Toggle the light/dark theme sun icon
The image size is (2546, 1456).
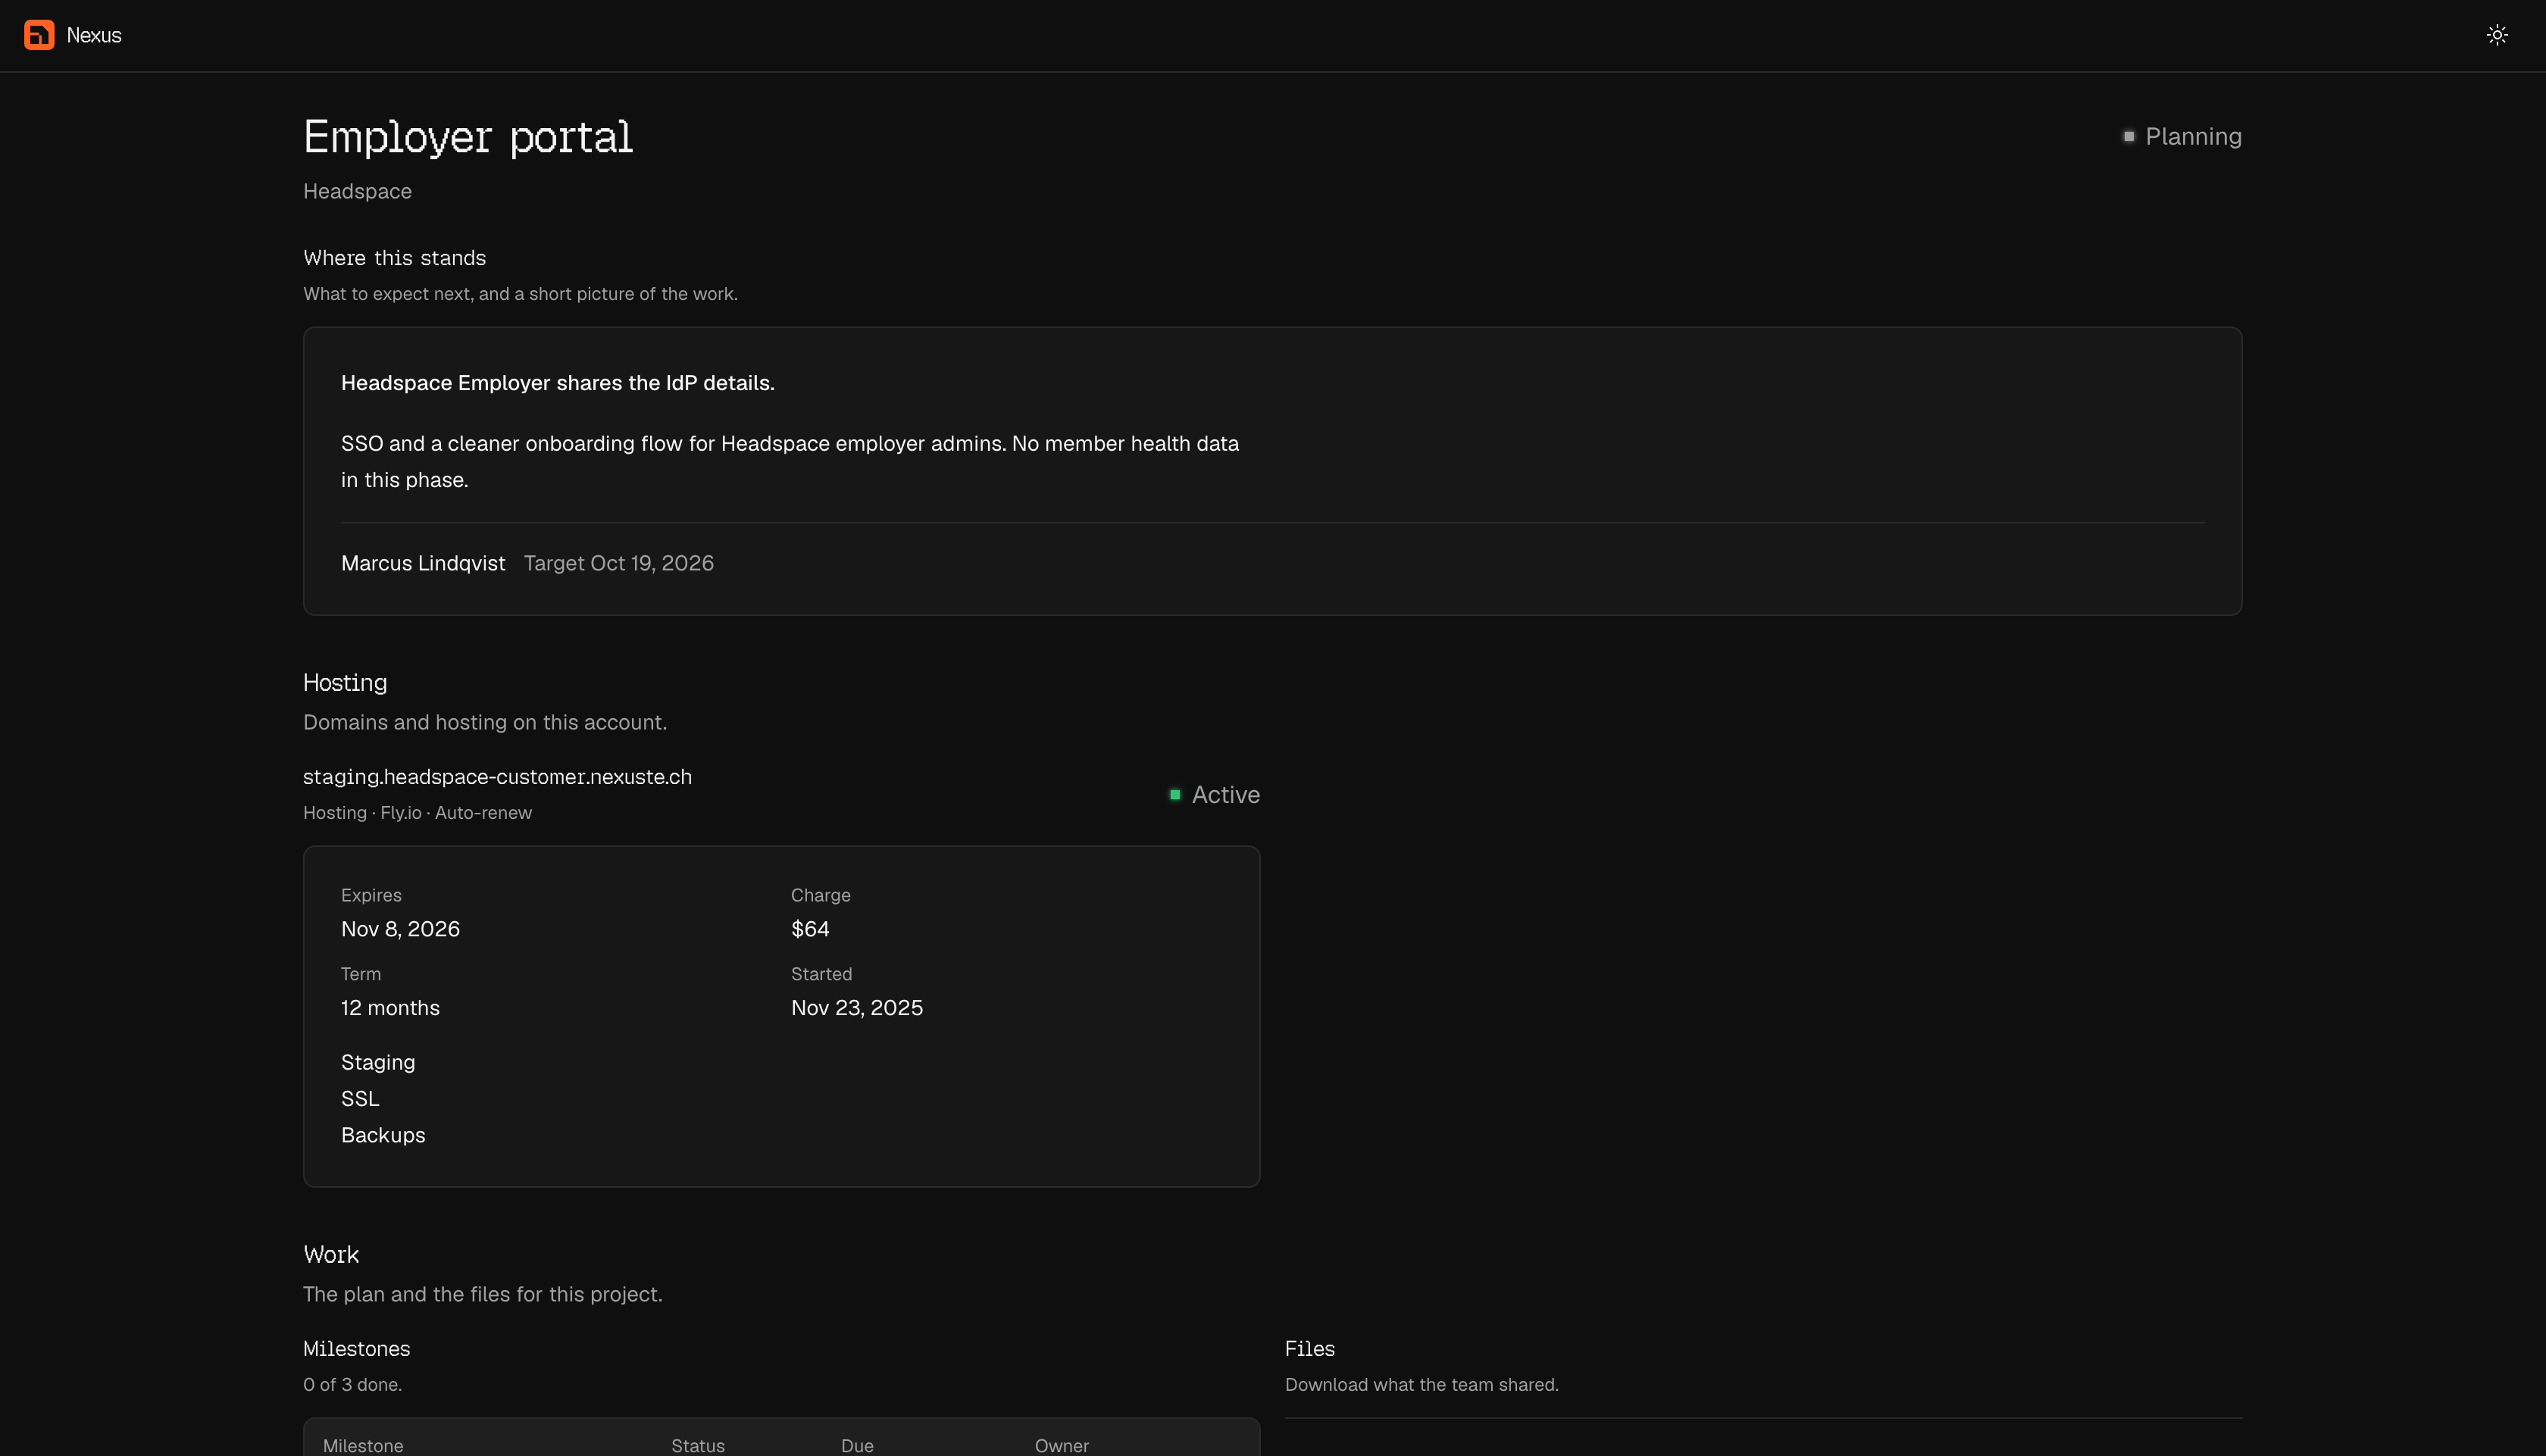(x=2496, y=35)
